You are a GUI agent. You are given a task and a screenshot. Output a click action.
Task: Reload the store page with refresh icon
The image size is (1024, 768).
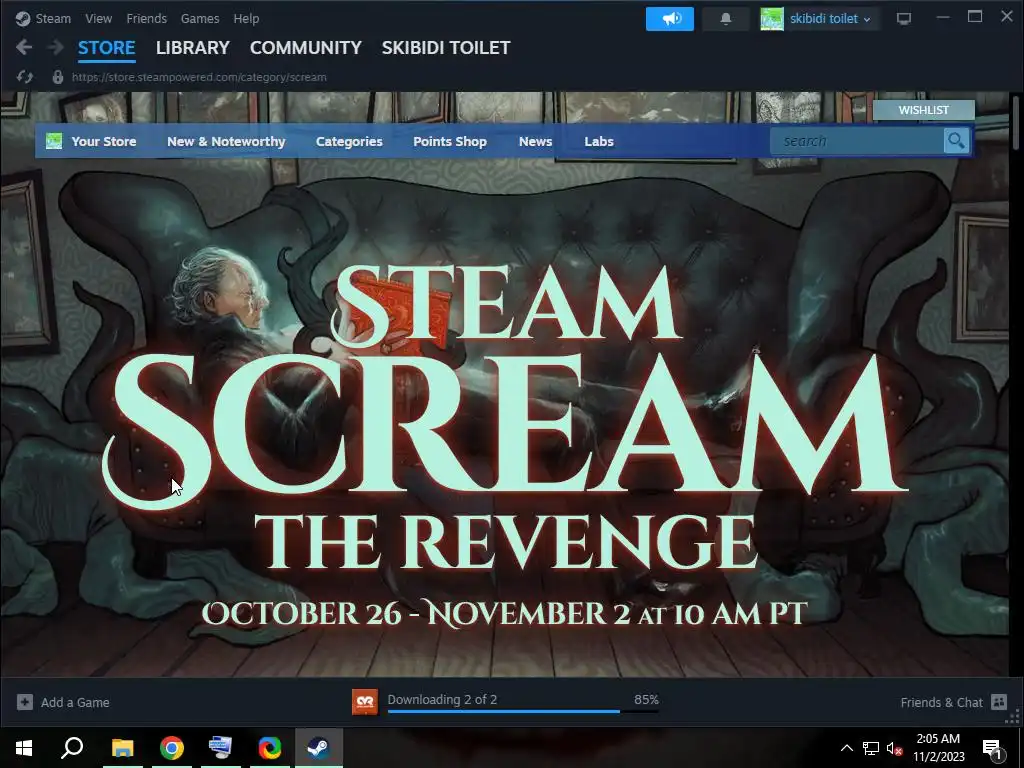click(x=25, y=77)
